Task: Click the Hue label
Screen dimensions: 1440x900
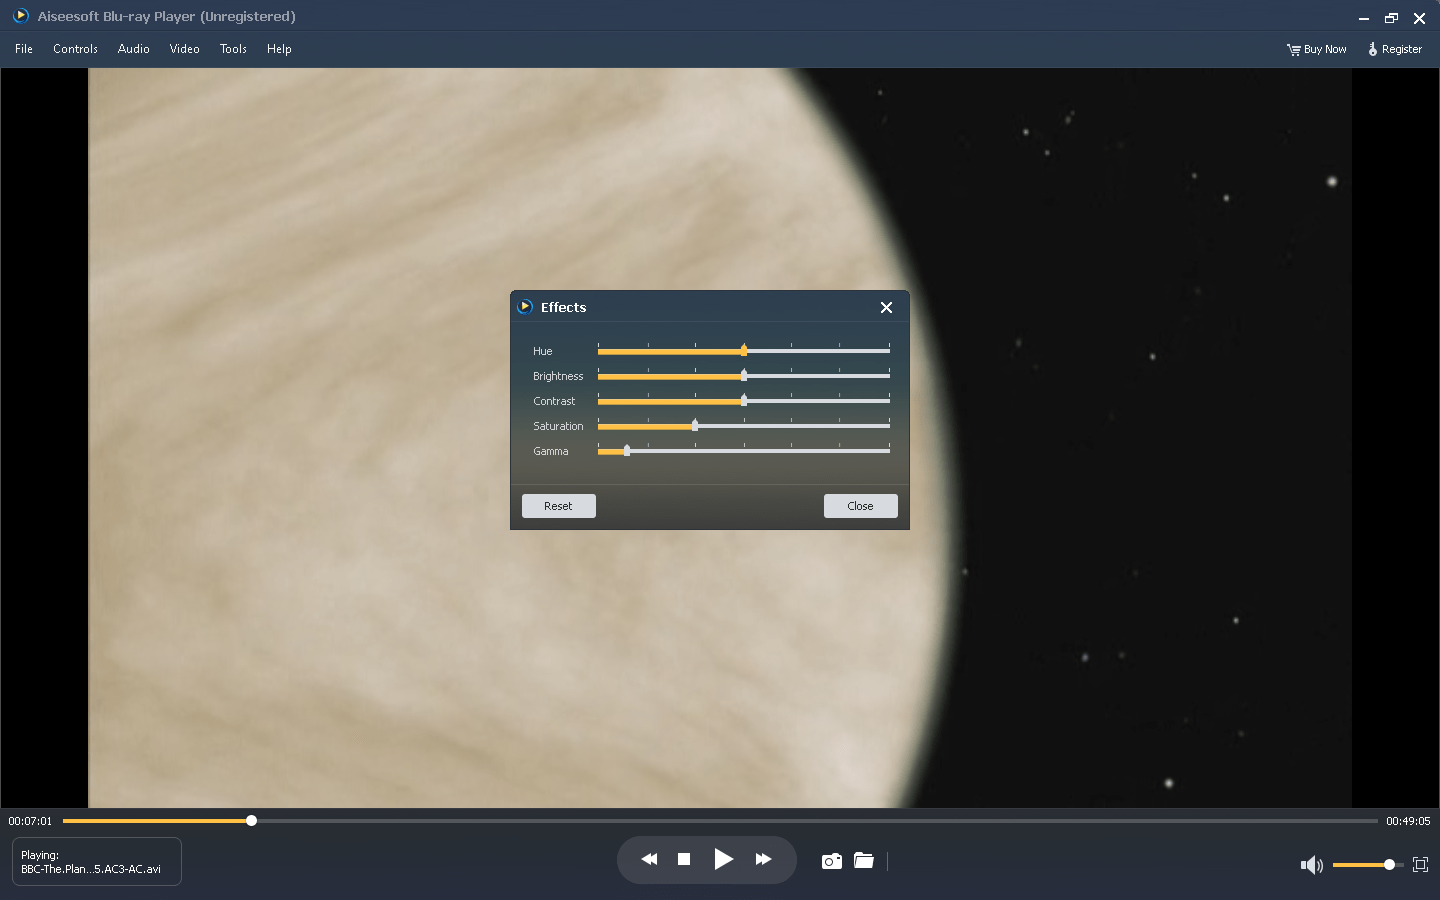Action: coord(542,351)
